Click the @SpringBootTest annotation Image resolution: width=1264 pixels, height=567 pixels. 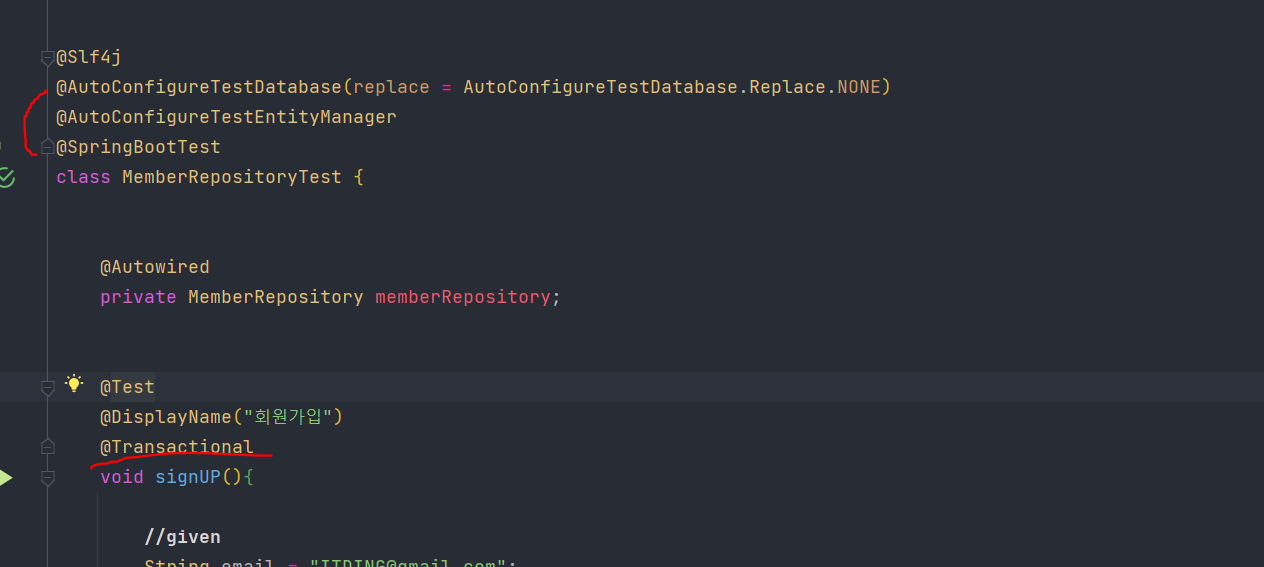tap(138, 147)
